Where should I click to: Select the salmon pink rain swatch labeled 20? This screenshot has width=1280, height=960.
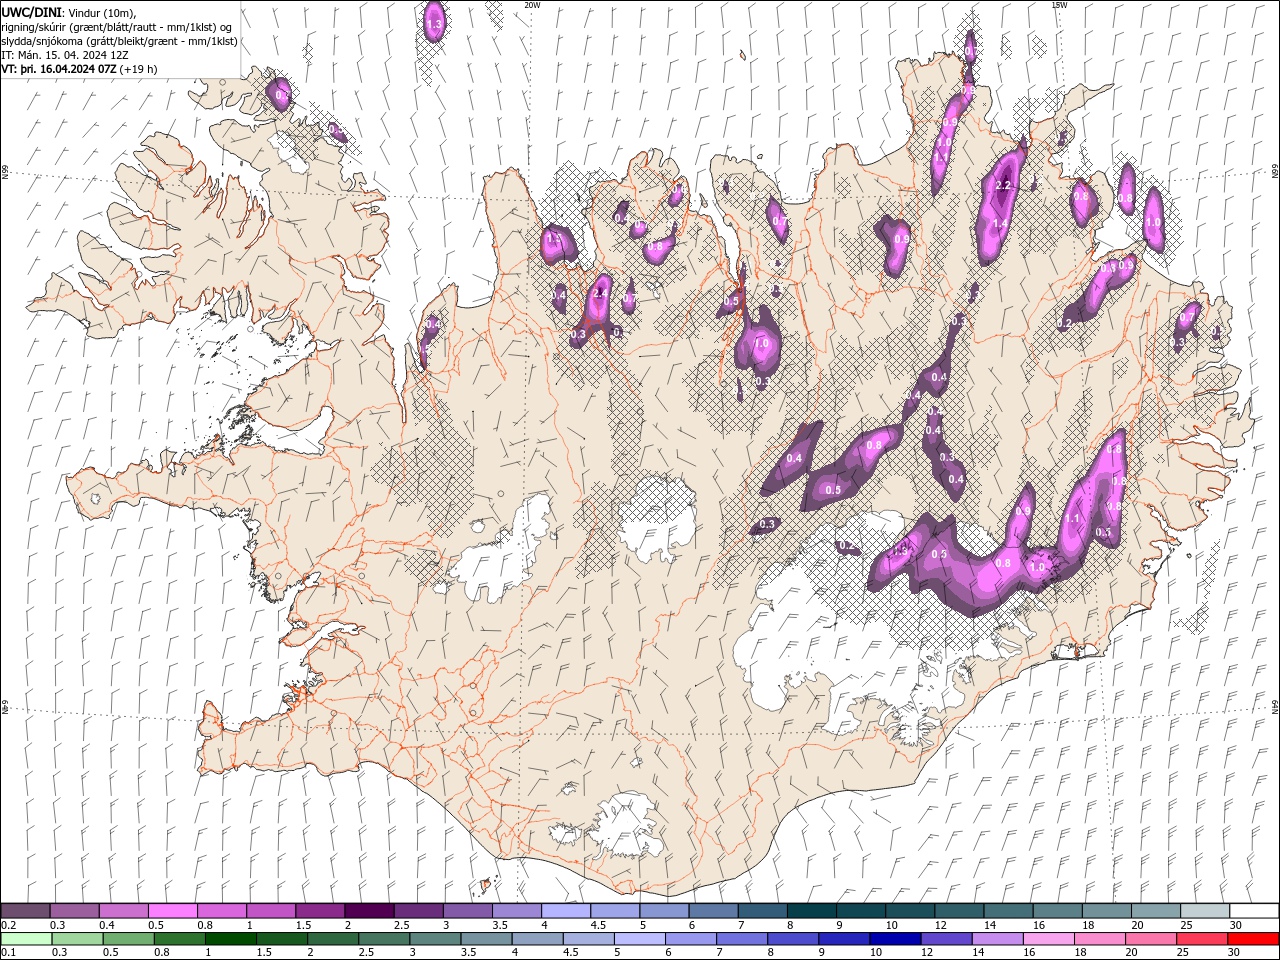click(x=1149, y=938)
